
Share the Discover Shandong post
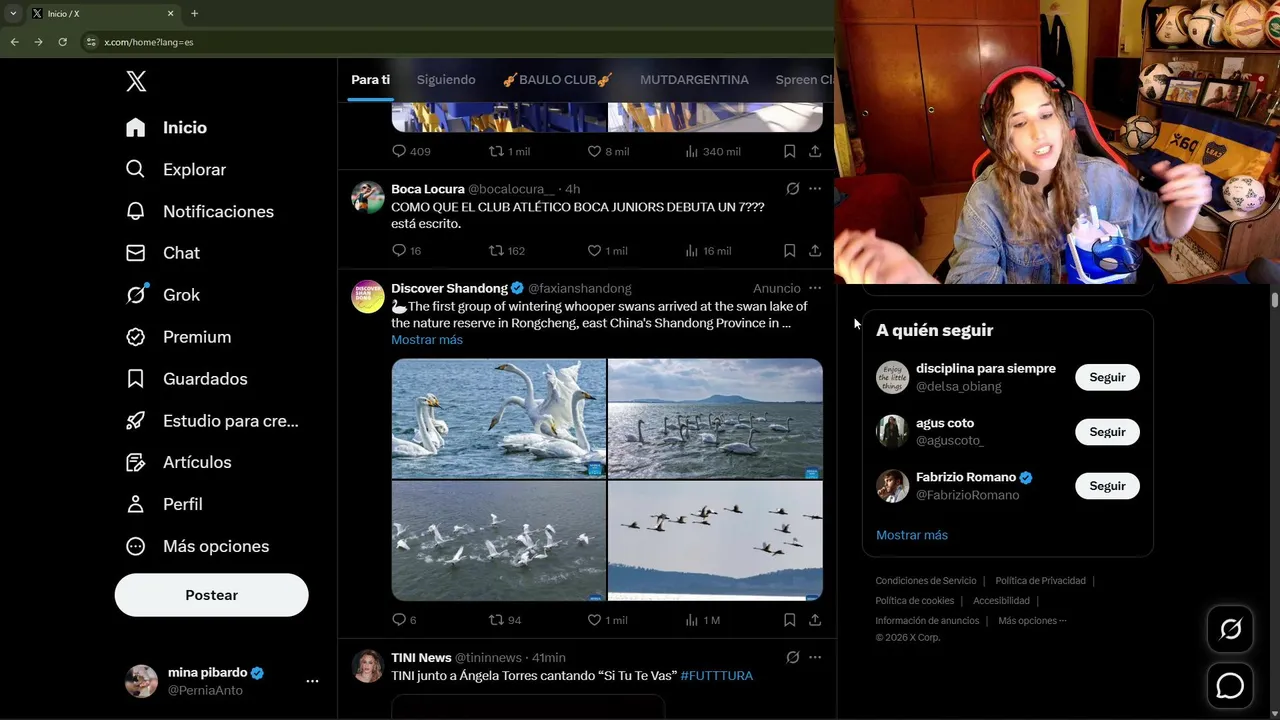click(x=815, y=620)
